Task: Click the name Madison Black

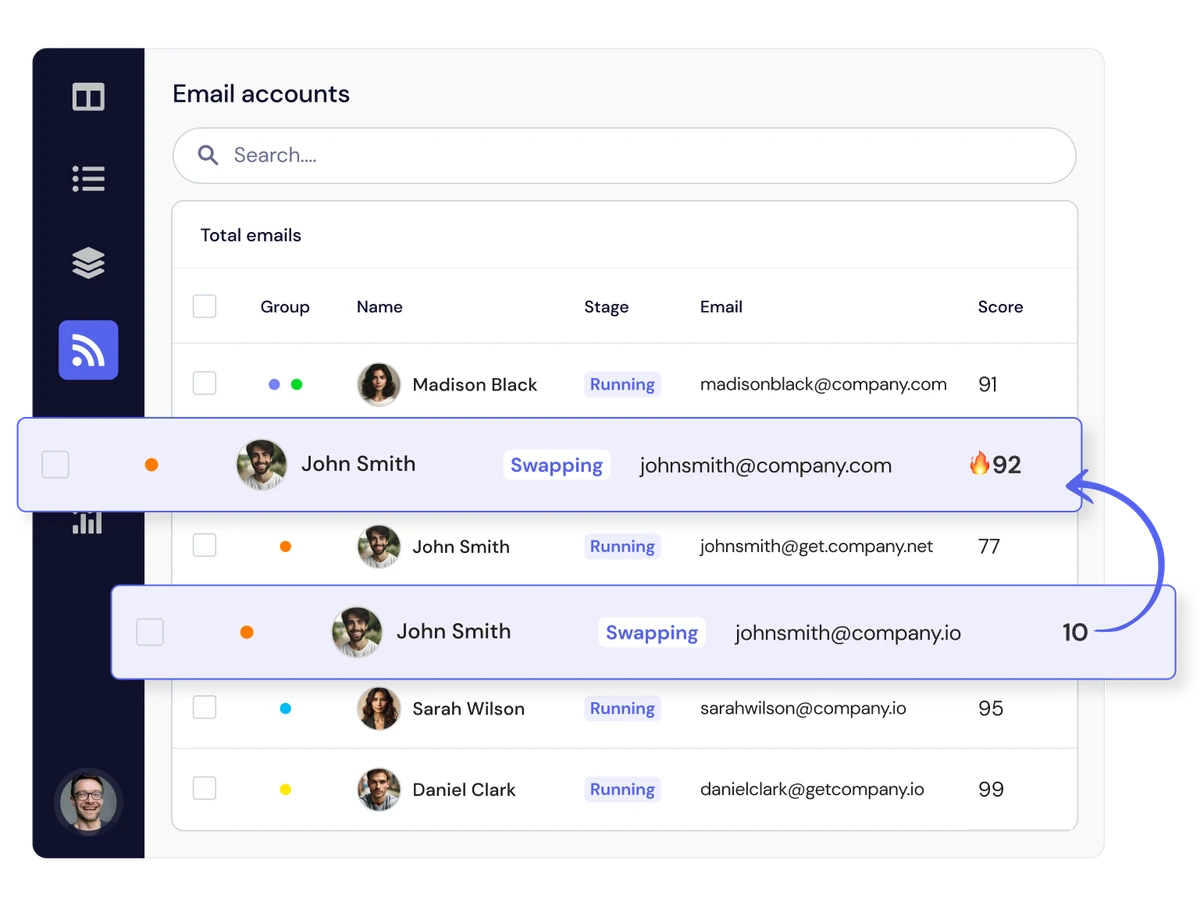Action: pos(475,384)
